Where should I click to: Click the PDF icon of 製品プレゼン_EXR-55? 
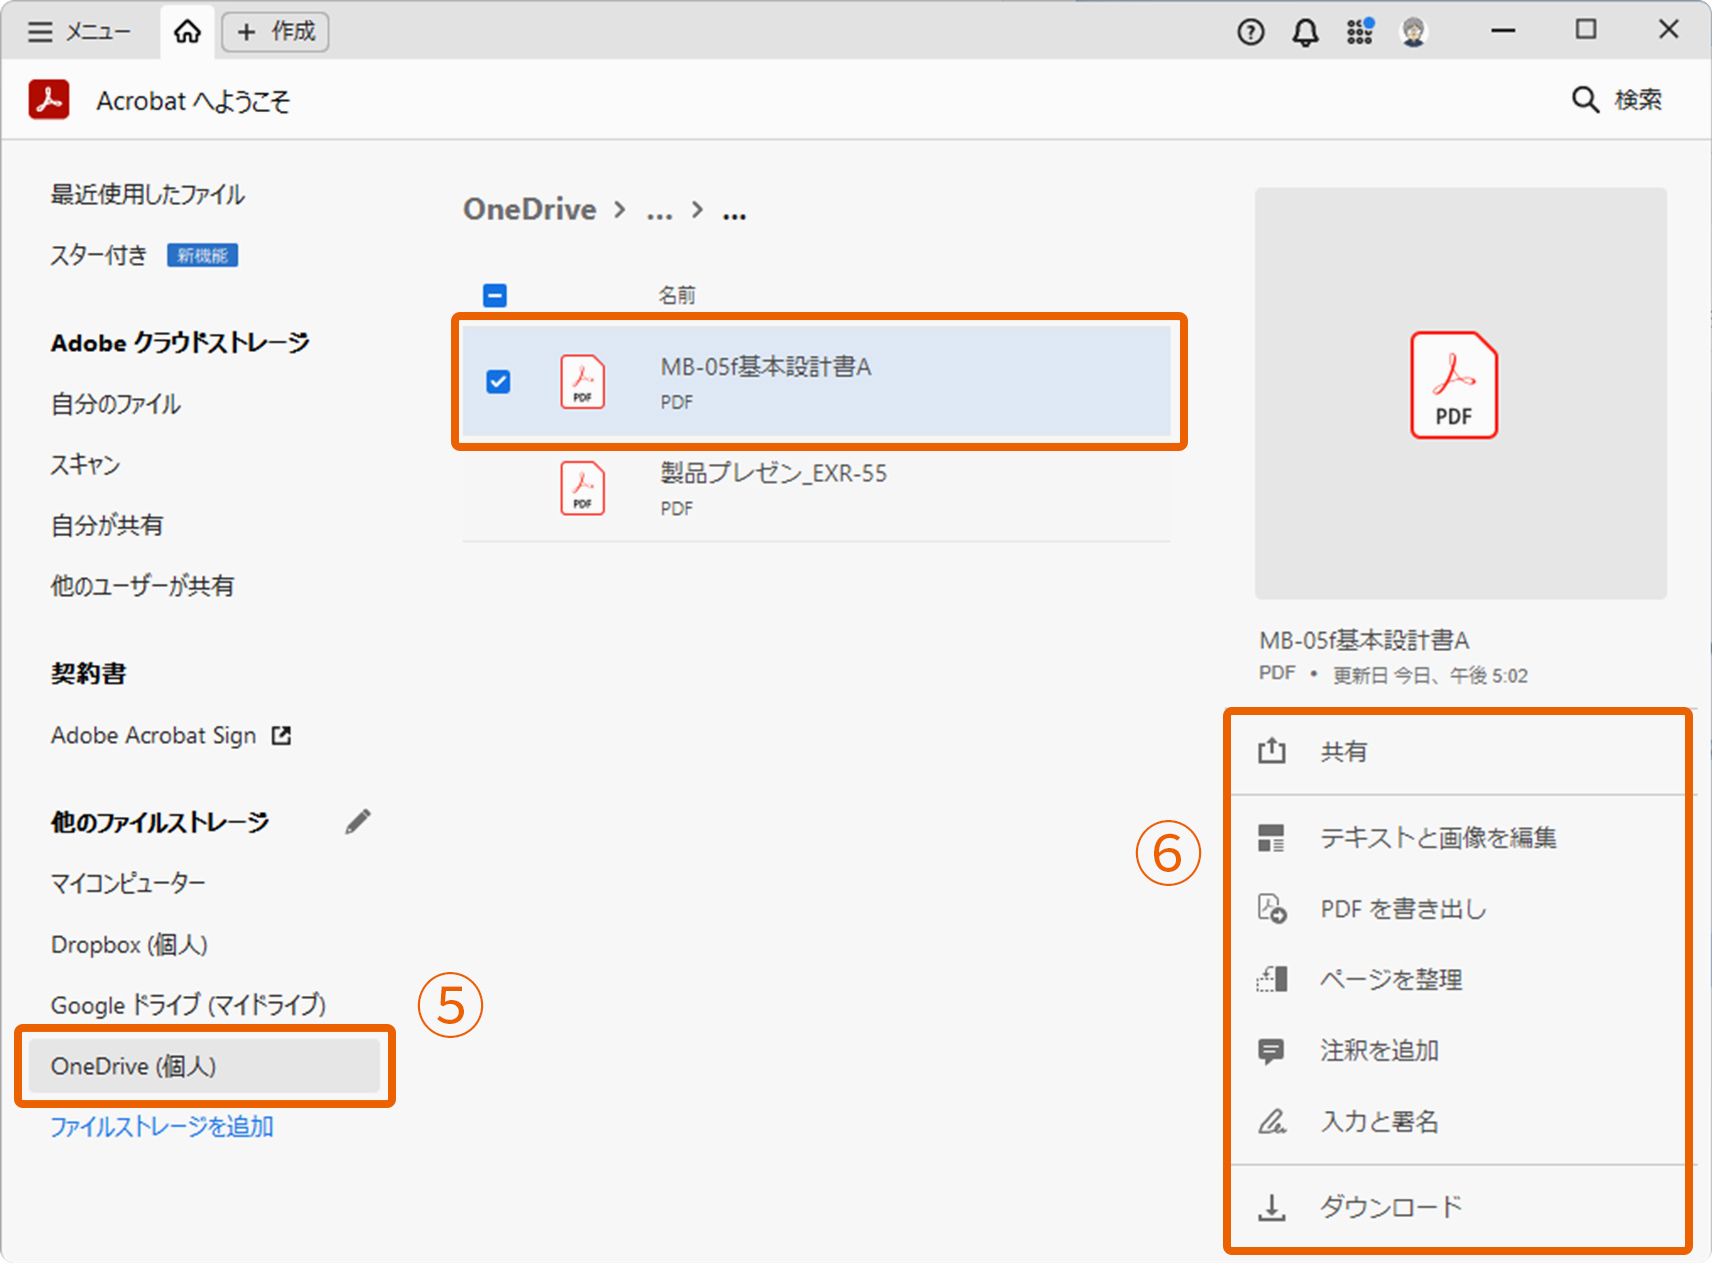[x=582, y=488]
